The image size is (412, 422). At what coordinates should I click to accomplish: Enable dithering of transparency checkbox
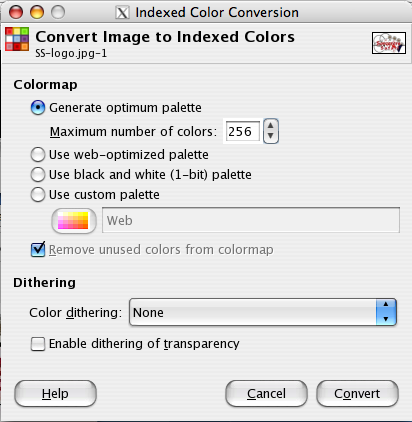pyautogui.click(x=38, y=344)
